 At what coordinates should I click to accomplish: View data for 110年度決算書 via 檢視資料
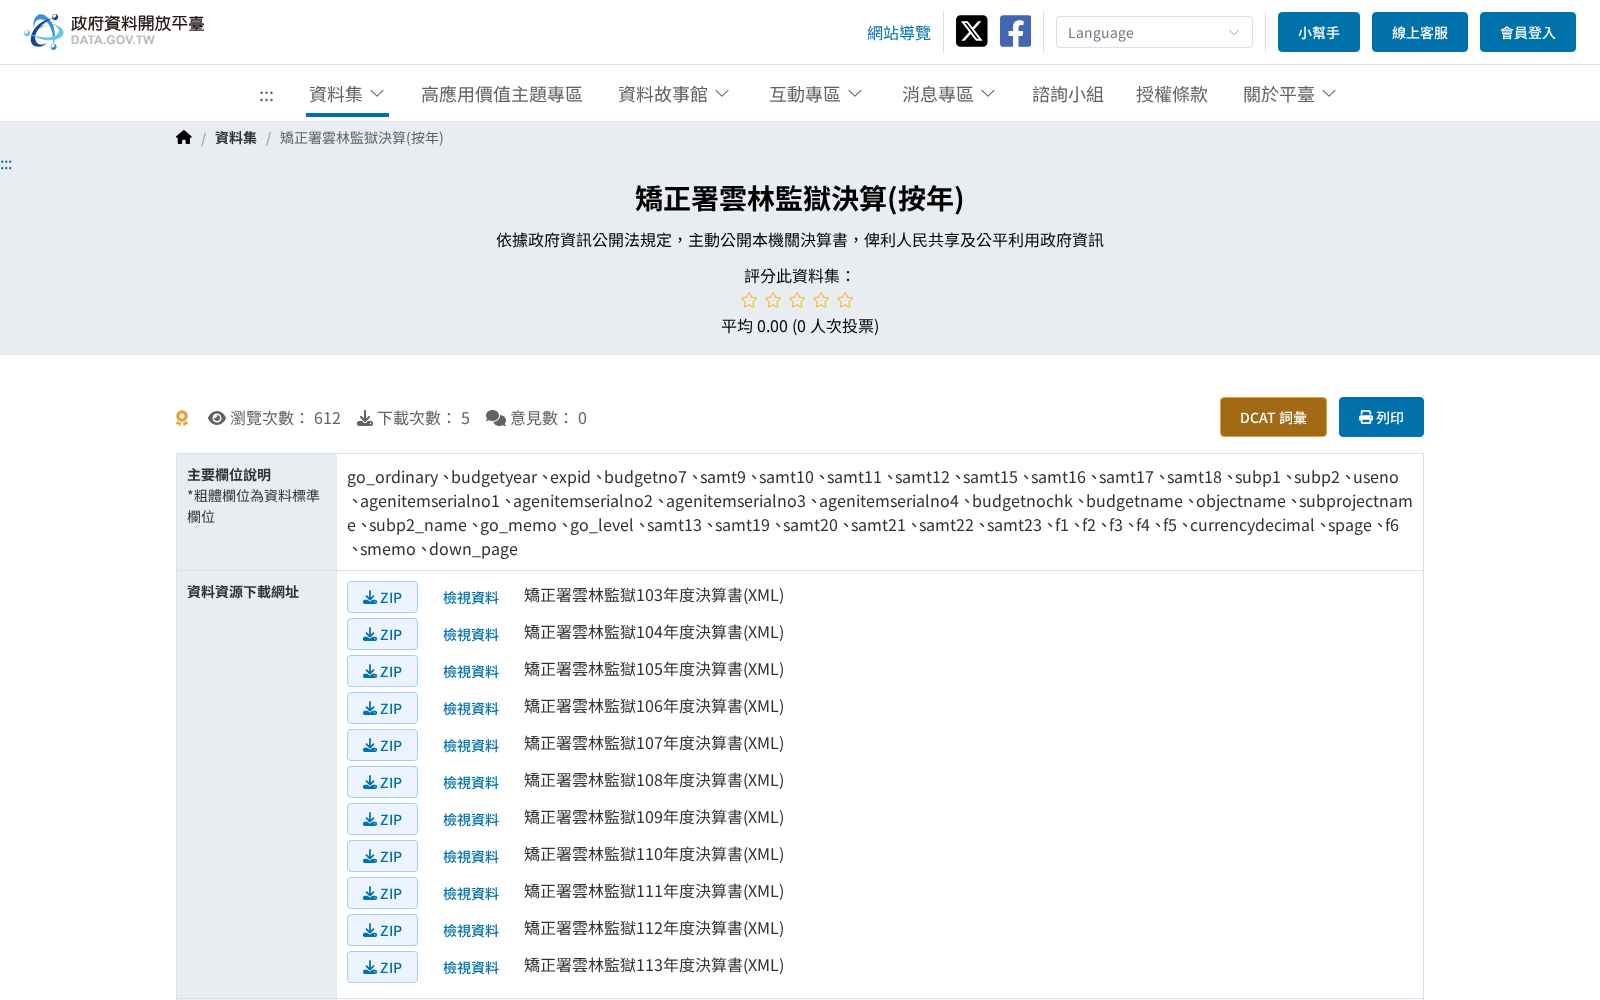click(471, 856)
